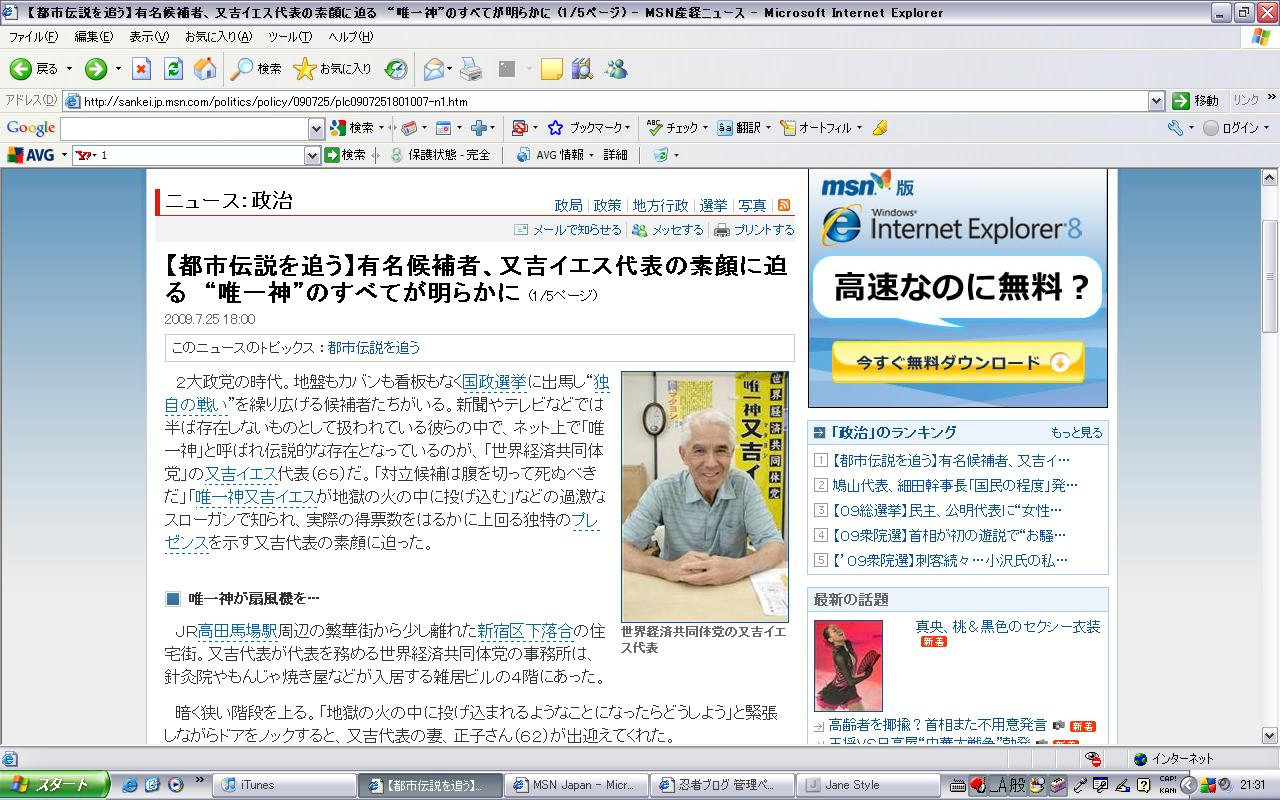The width and height of the screenshot is (1280, 800).
Task: Open the Google toolbar popup blocker icon
Action: pyautogui.click(x=519, y=128)
